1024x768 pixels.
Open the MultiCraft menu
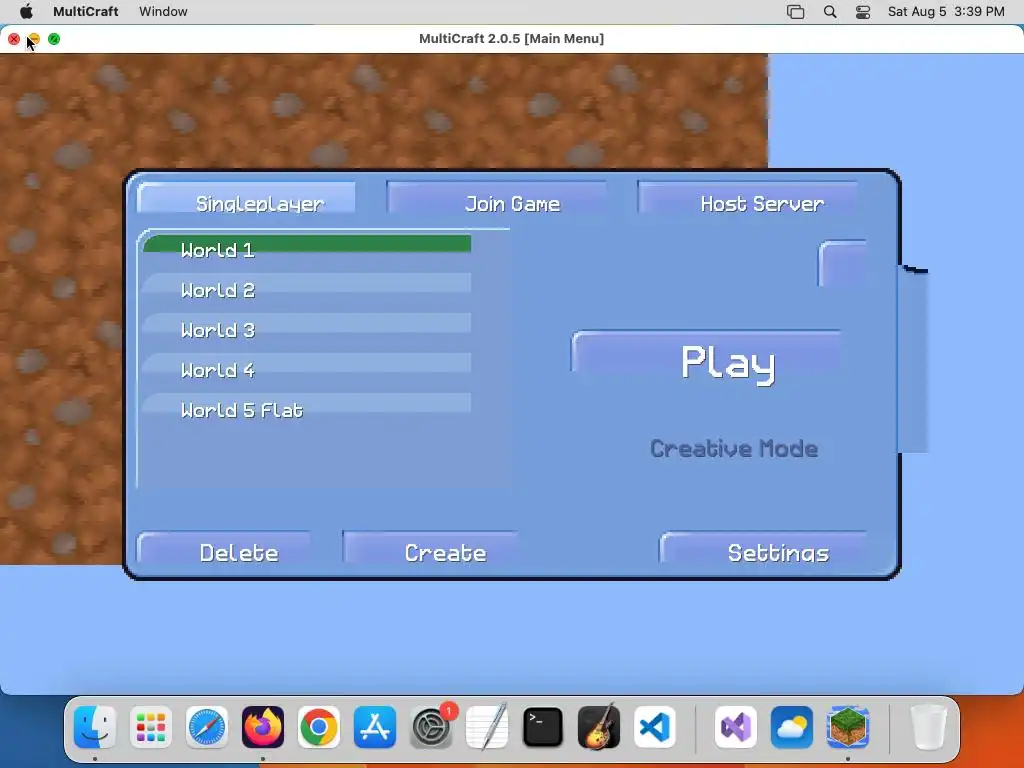click(86, 11)
